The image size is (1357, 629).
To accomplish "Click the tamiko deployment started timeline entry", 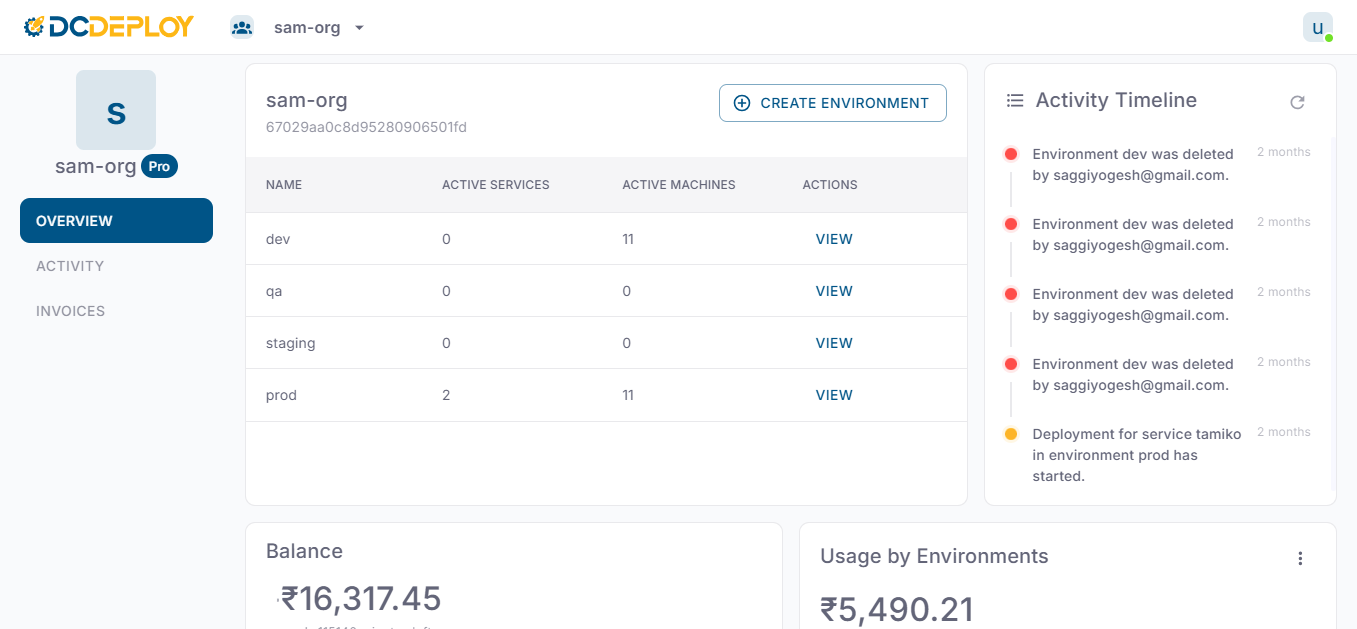I will pos(1137,455).
